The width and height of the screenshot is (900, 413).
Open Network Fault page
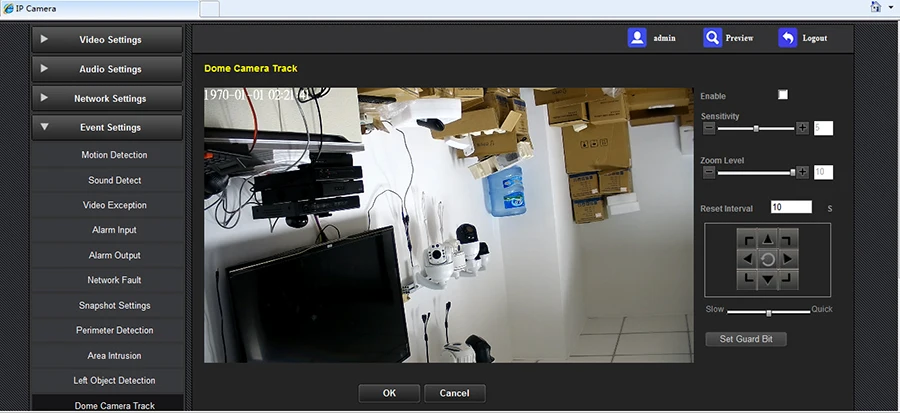(x=108, y=280)
